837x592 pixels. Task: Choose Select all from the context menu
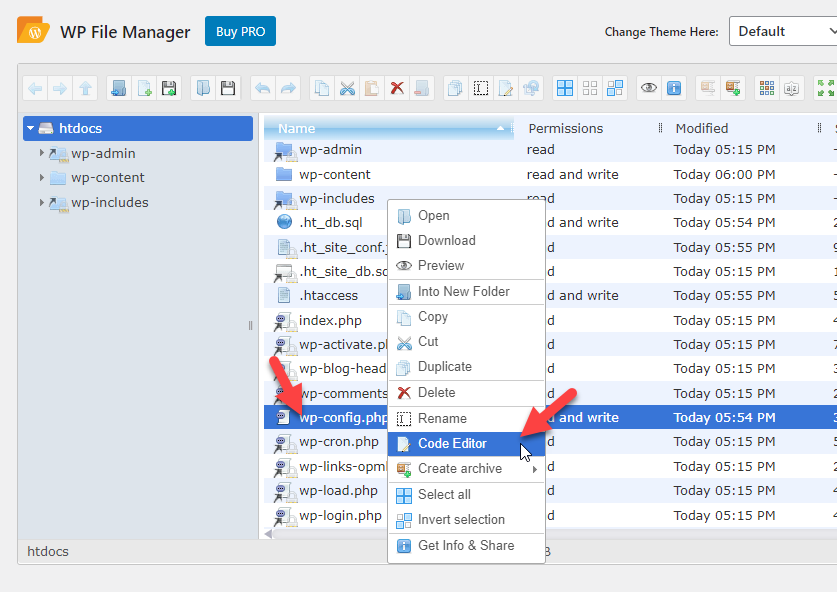point(467,495)
